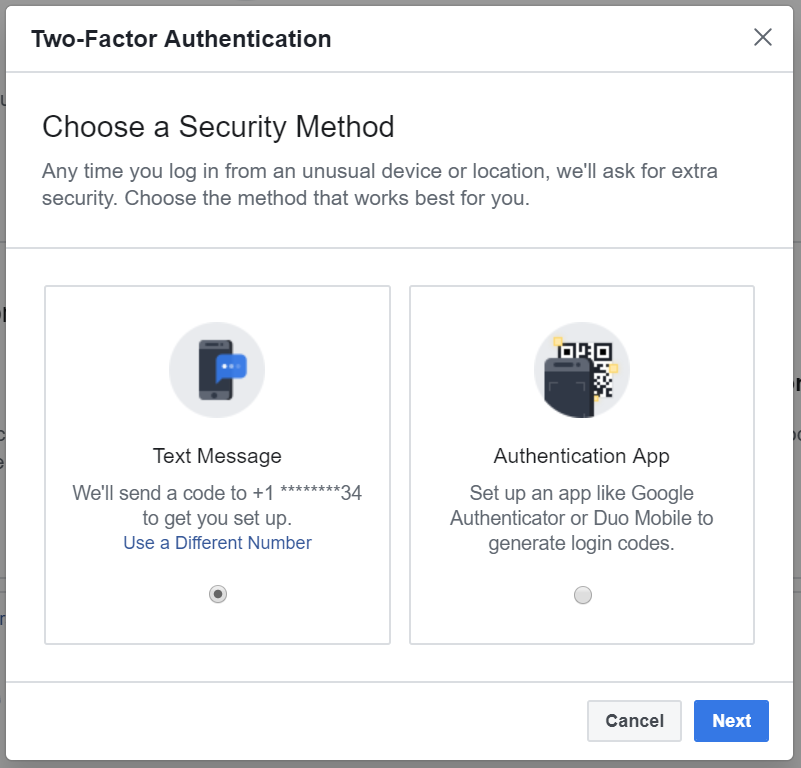
Task: Click the Choose a Security Method heading
Action: 218,127
